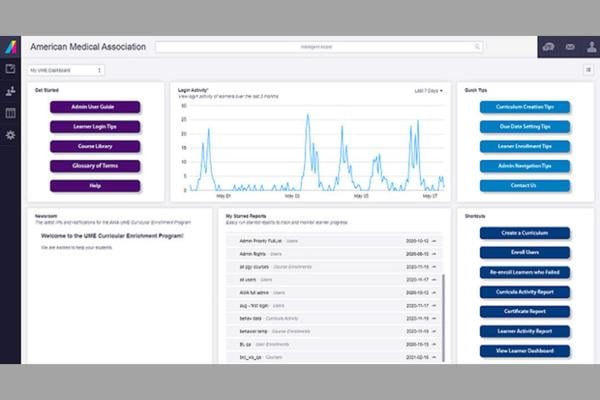Image resolution: width=600 pixels, height=400 pixels.
Task: Open the users icon in left sidebar
Action: click(x=10, y=91)
